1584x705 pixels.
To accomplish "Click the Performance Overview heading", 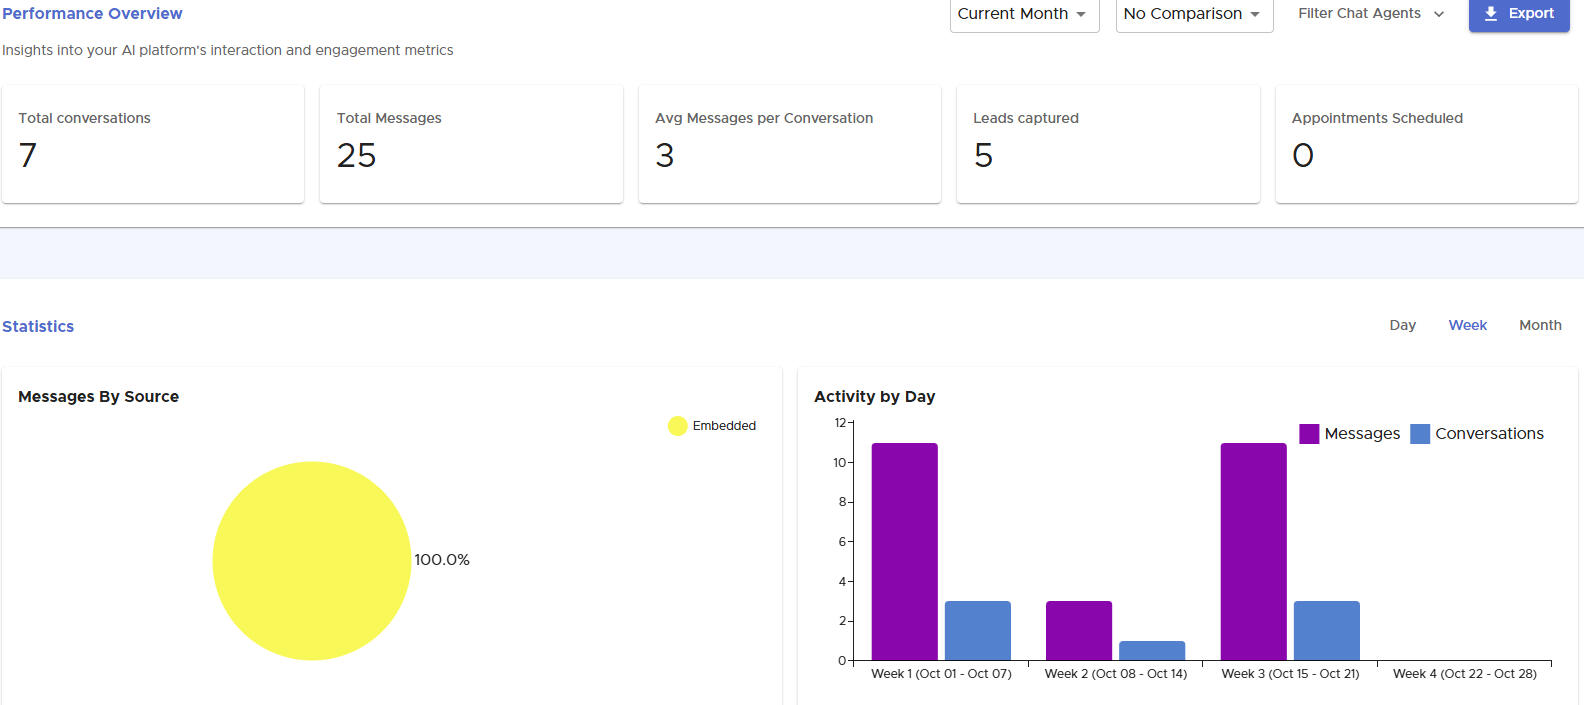I will [92, 14].
